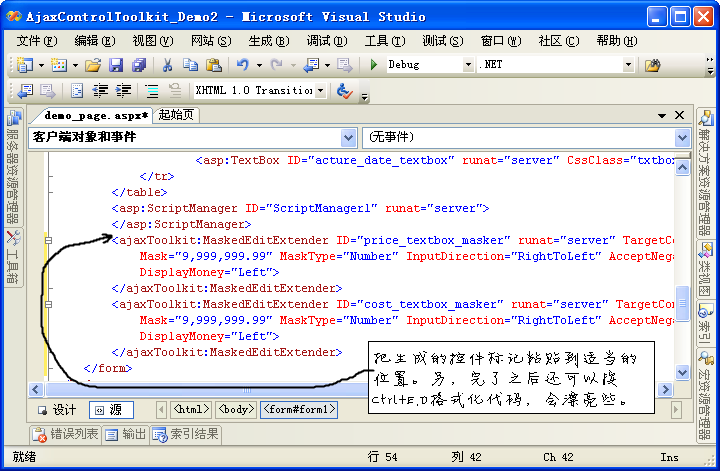
Task: Expand the (无事件) events dropdown
Action: pos(682,137)
